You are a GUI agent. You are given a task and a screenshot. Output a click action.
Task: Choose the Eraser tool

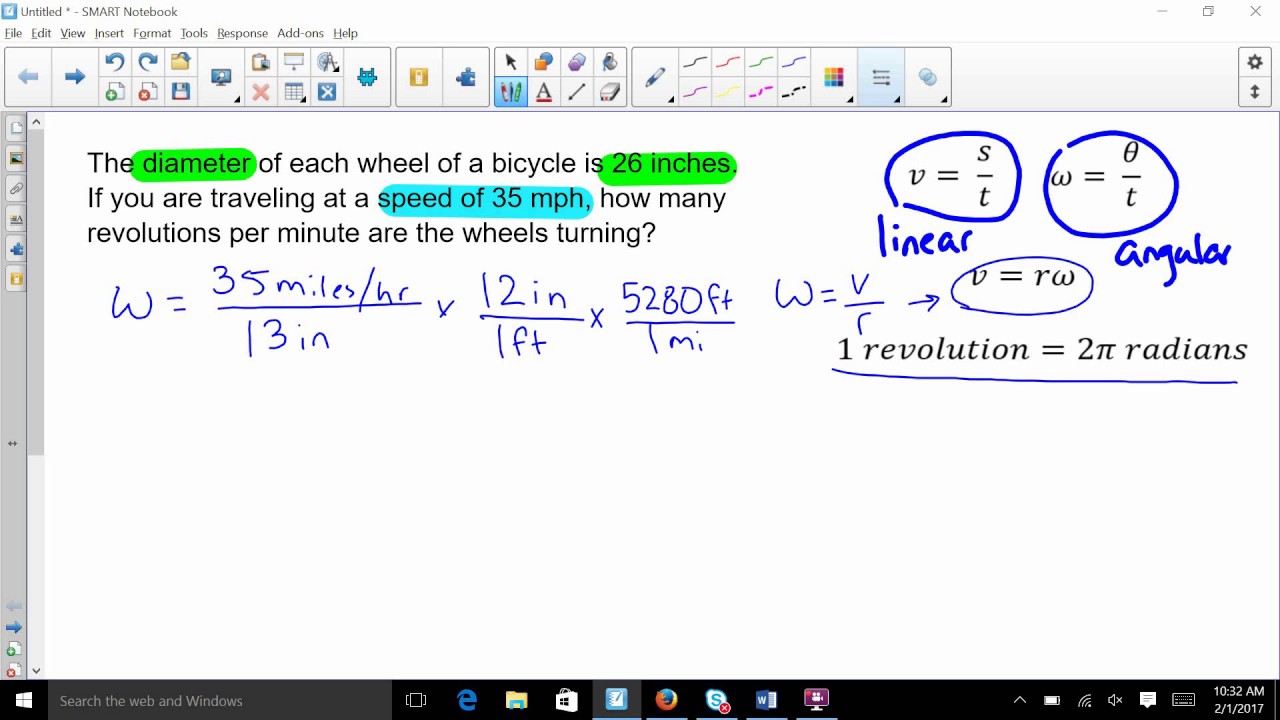pos(610,92)
